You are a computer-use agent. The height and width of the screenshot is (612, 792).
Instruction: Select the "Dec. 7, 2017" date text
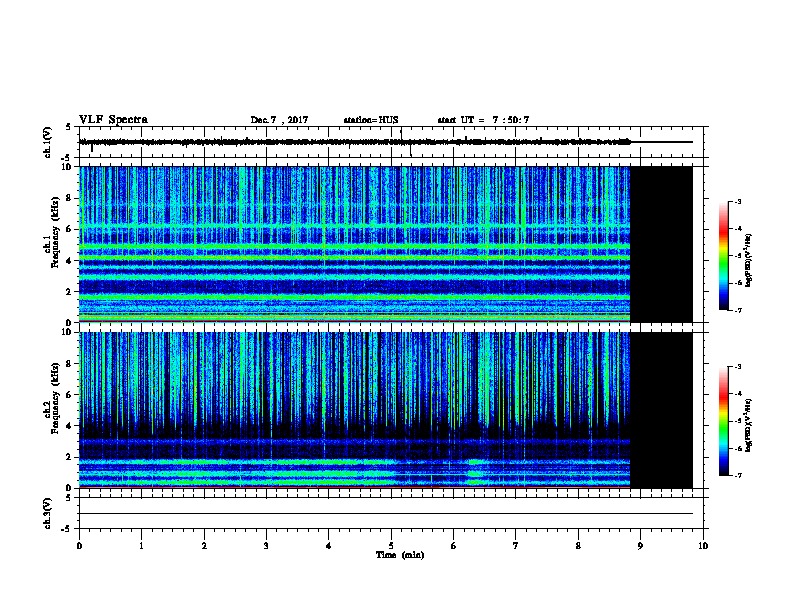279,120
